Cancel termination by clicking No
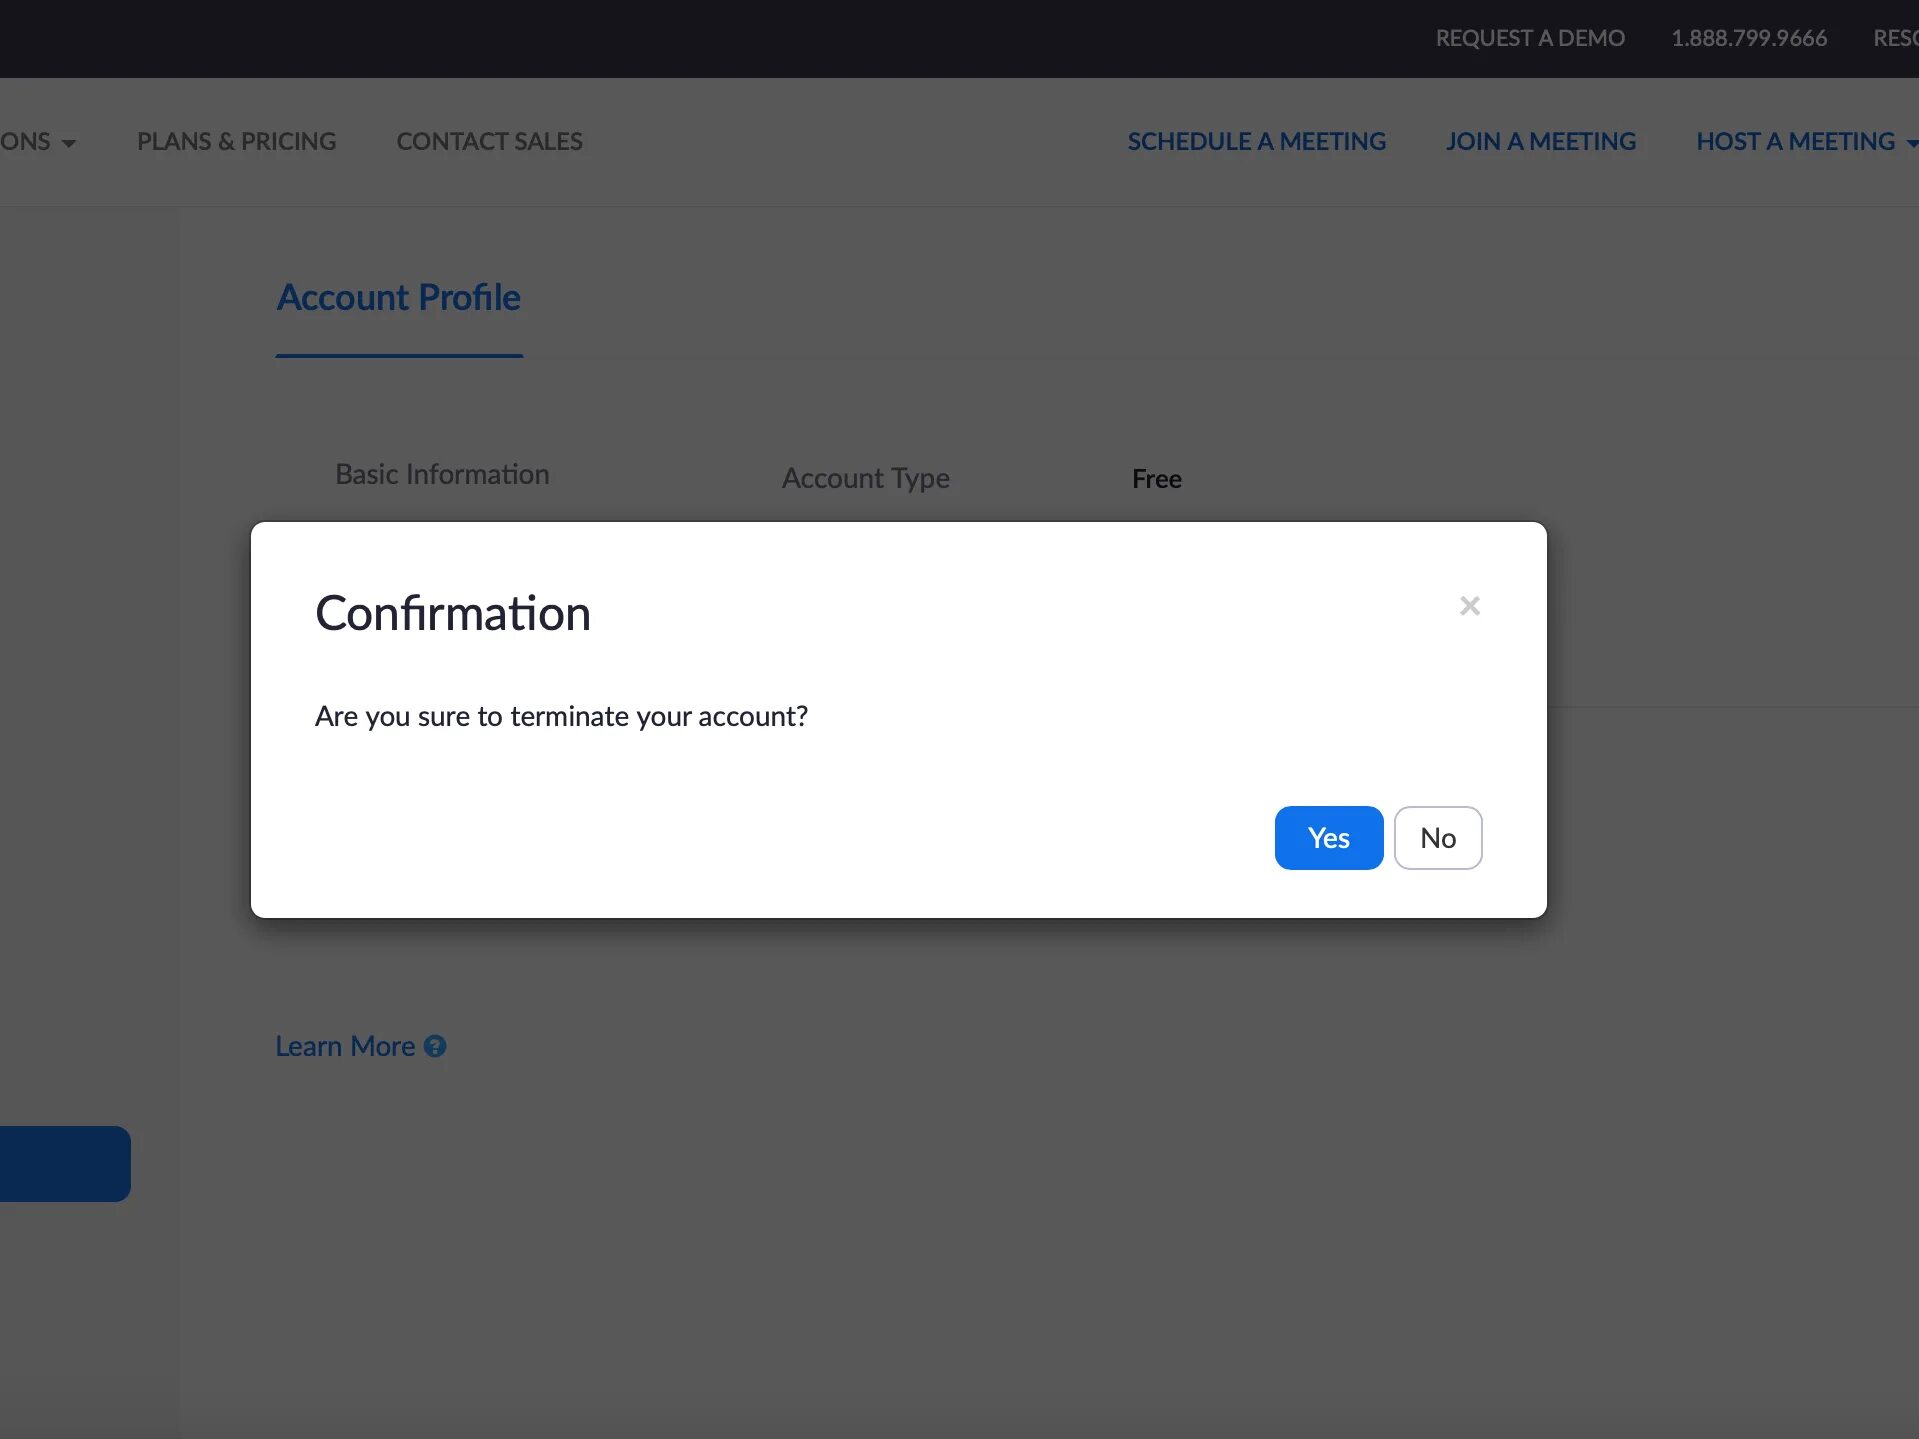The width and height of the screenshot is (1919, 1439). tap(1438, 838)
